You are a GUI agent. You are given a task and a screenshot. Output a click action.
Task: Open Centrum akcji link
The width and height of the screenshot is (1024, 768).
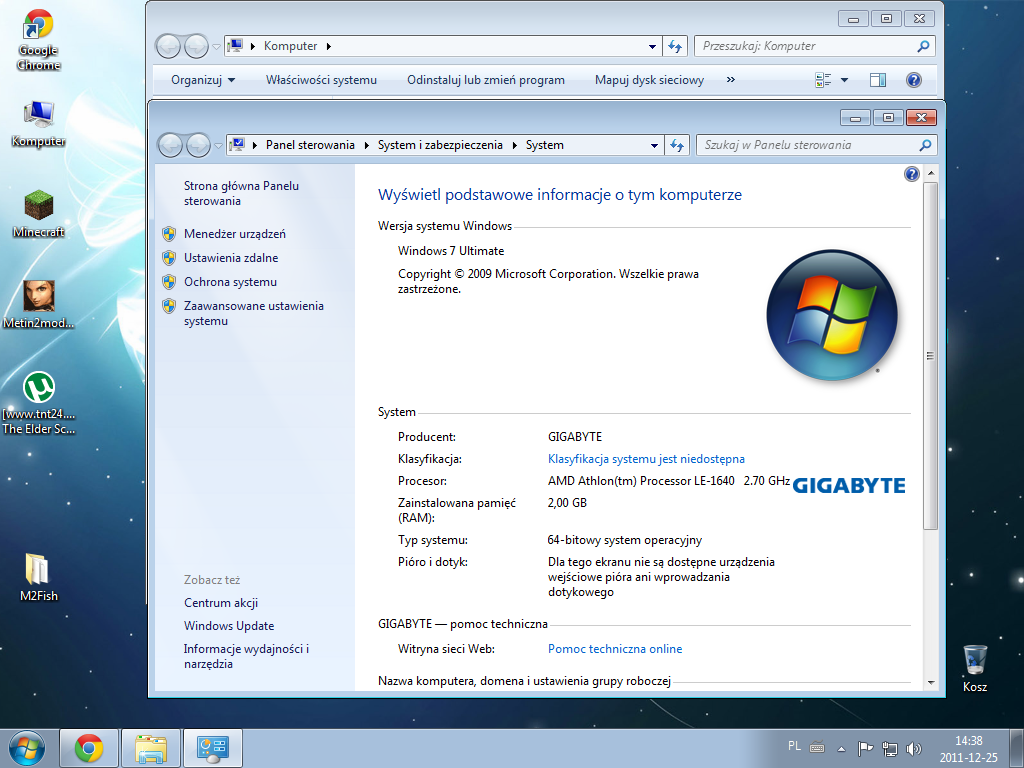221,603
